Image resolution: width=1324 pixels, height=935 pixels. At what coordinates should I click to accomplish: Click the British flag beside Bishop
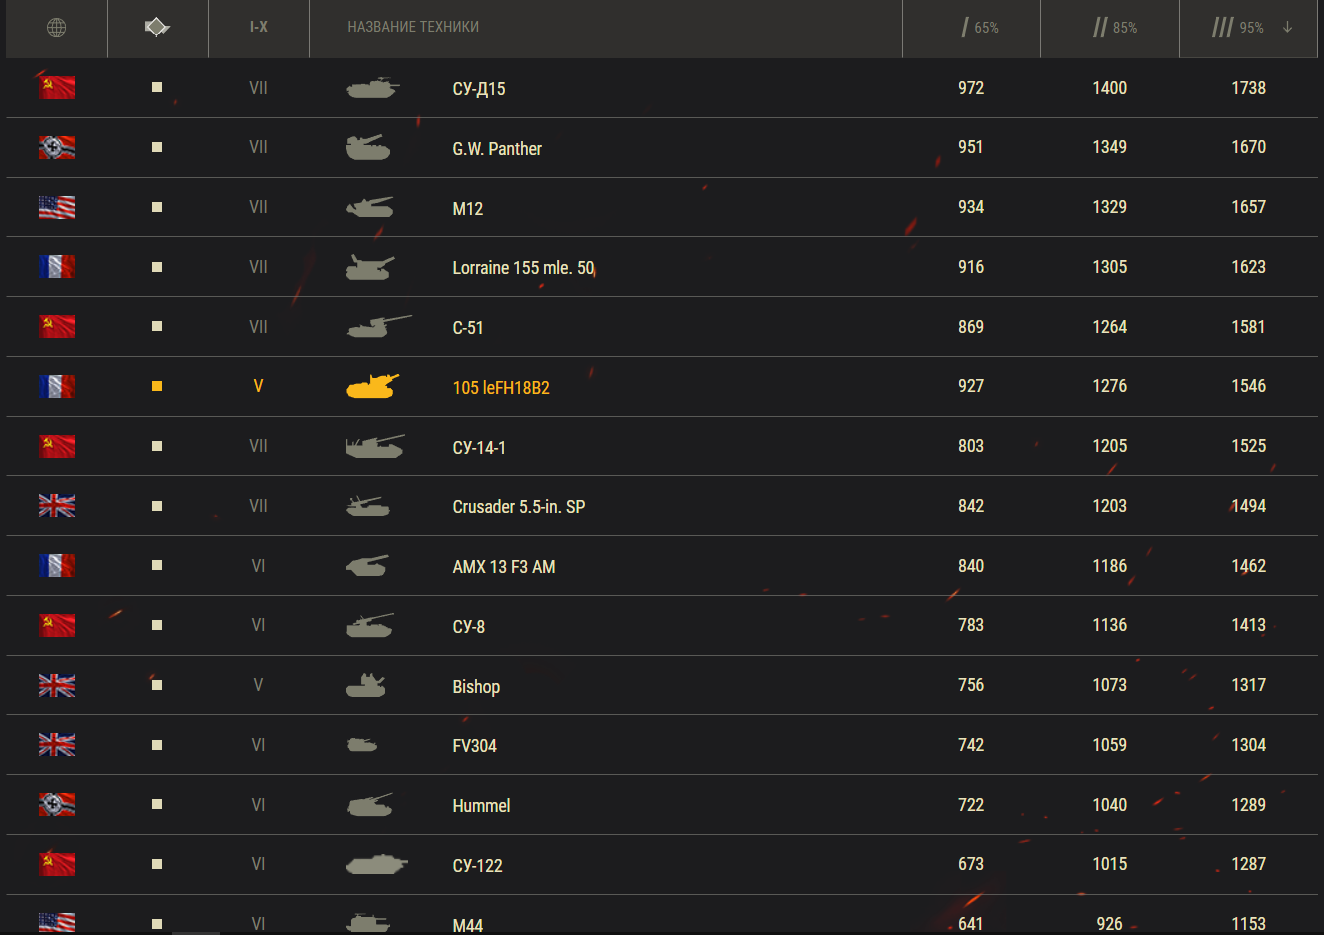tap(57, 686)
